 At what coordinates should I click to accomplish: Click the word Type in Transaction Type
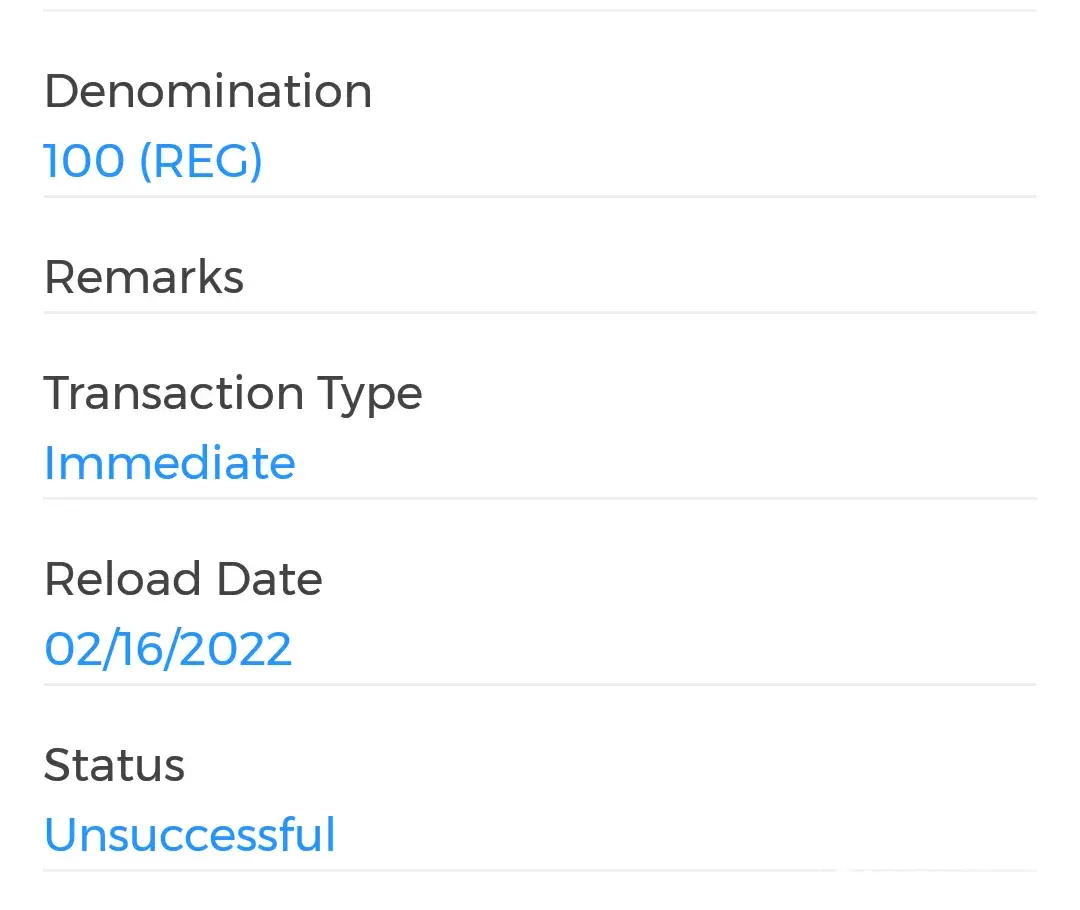pyautogui.click(x=370, y=393)
